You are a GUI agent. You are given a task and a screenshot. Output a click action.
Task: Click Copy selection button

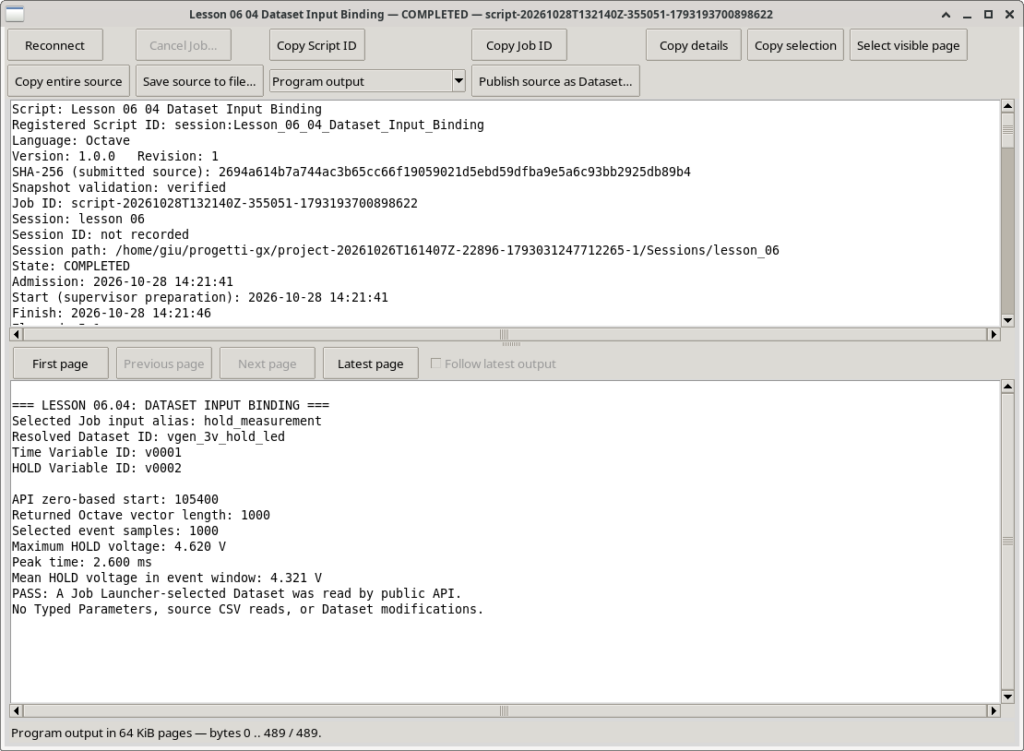click(795, 45)
